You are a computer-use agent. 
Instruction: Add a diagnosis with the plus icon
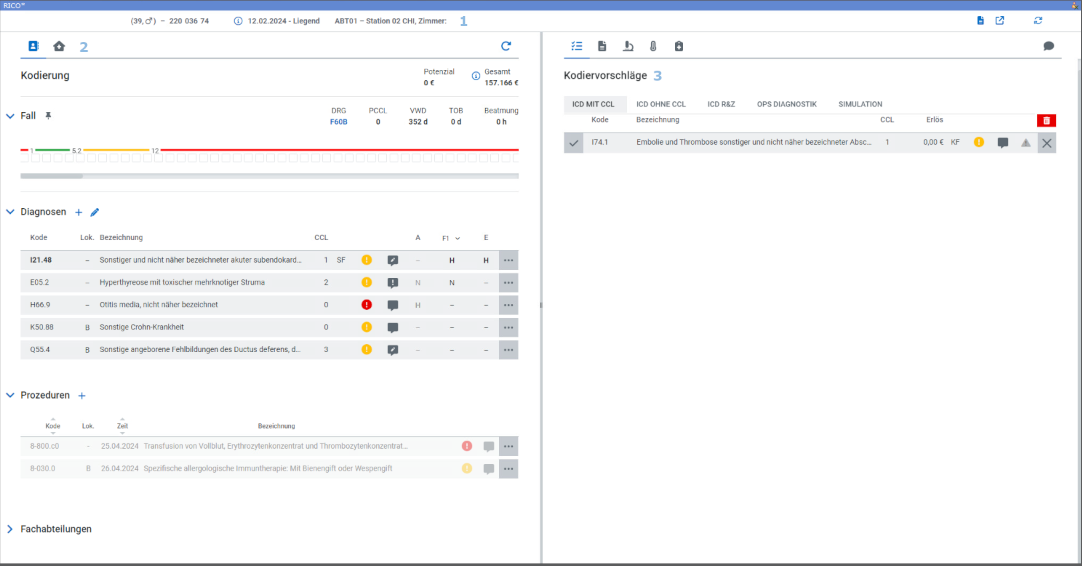tap(79, 212)
